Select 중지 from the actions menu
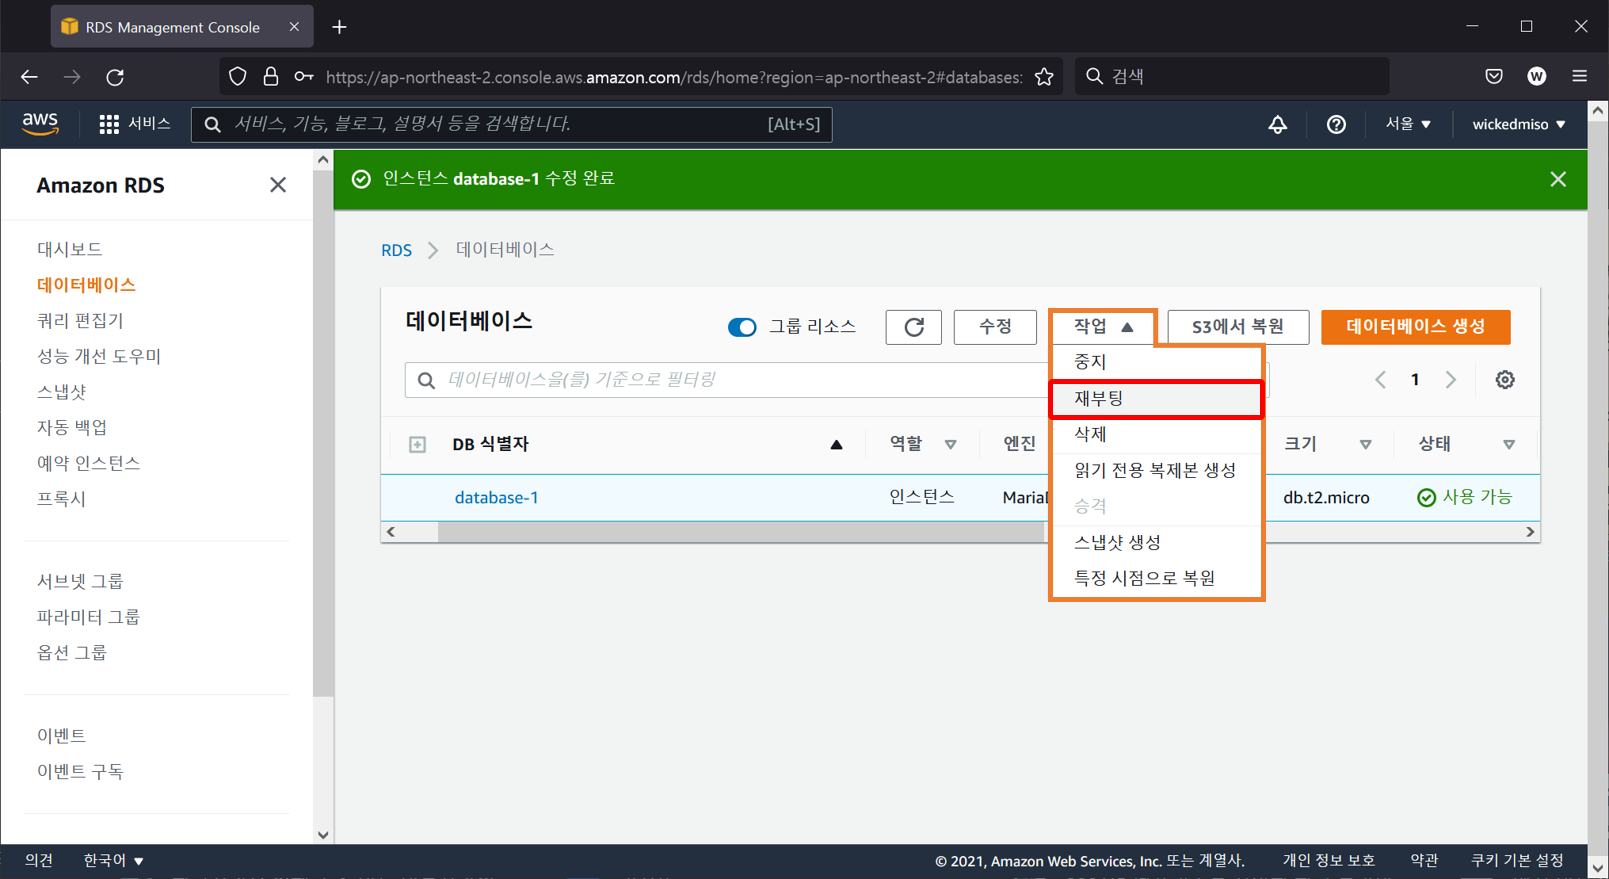The image size is (1609, 879). (1157, 362)
